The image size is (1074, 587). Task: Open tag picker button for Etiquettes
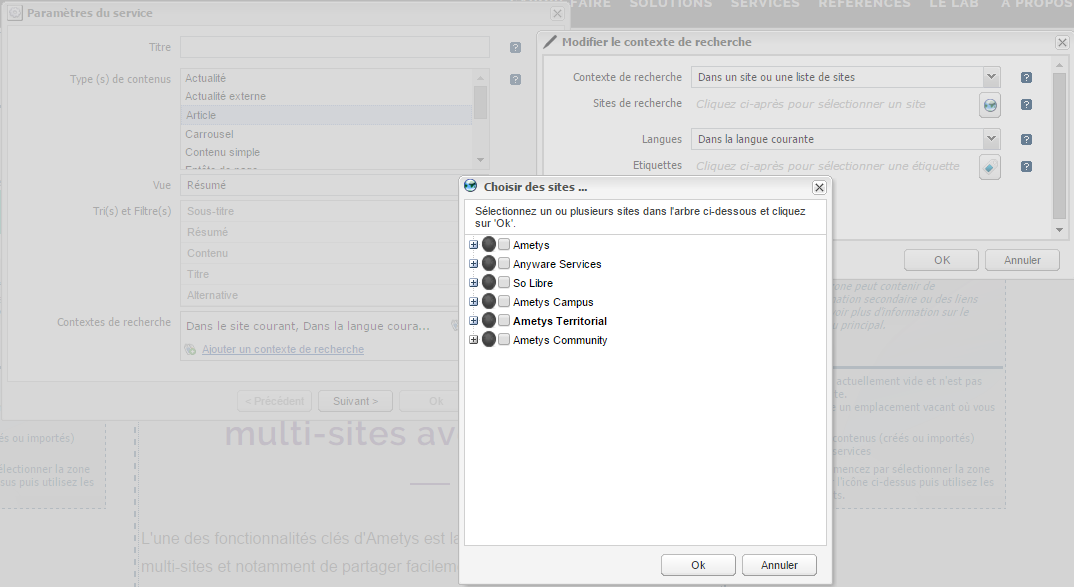pos(990,166)
